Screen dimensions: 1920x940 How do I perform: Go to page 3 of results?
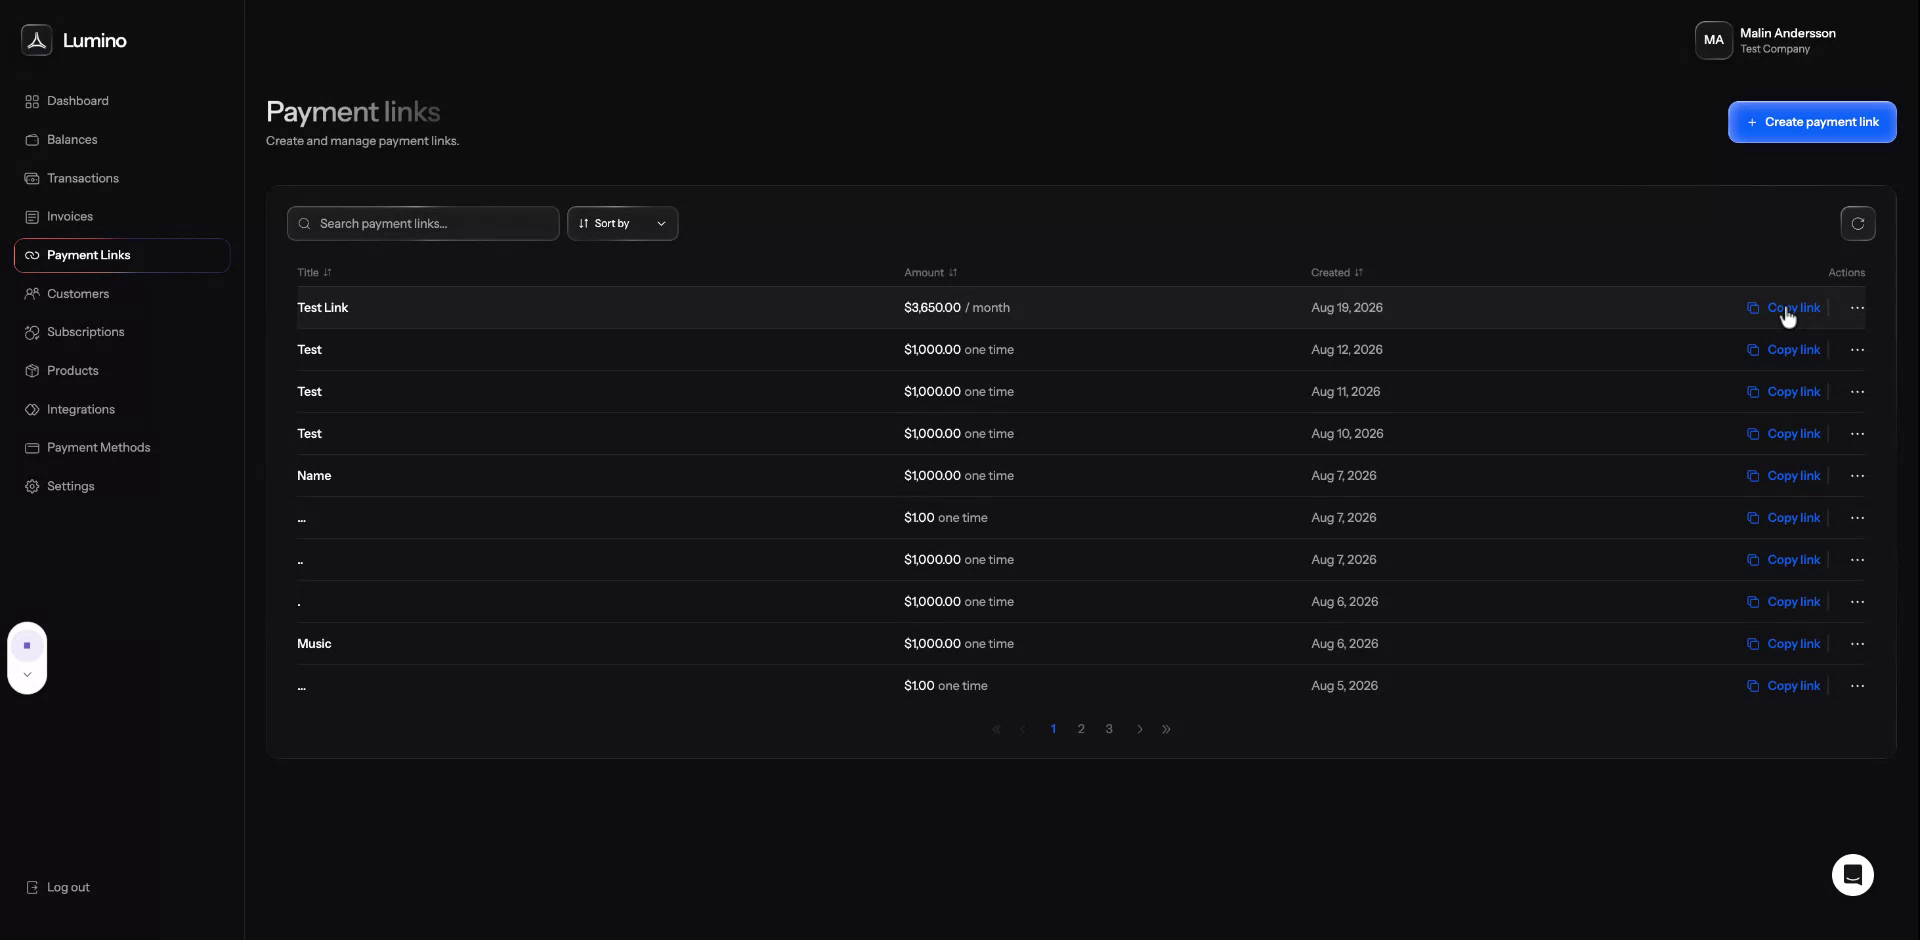1109,729
